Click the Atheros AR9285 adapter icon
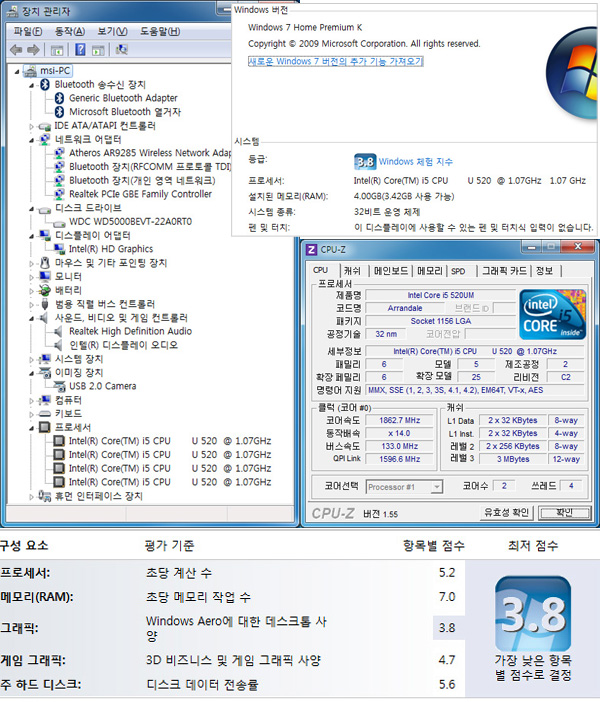The width and height of the screenshot is (600, 702). (59, 153)
